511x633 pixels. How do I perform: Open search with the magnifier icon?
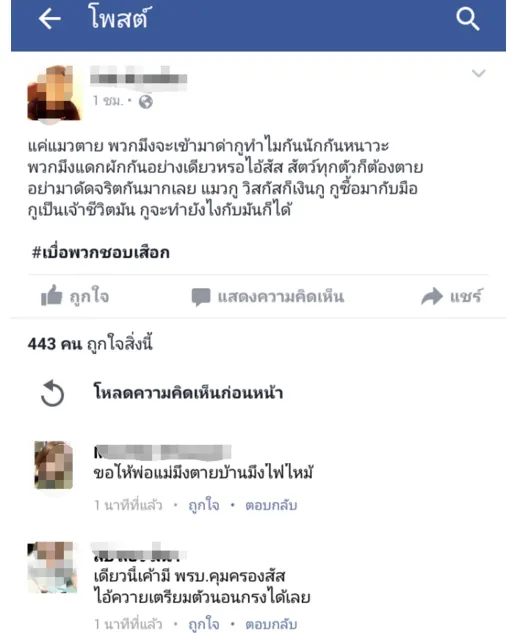[467, 19]
